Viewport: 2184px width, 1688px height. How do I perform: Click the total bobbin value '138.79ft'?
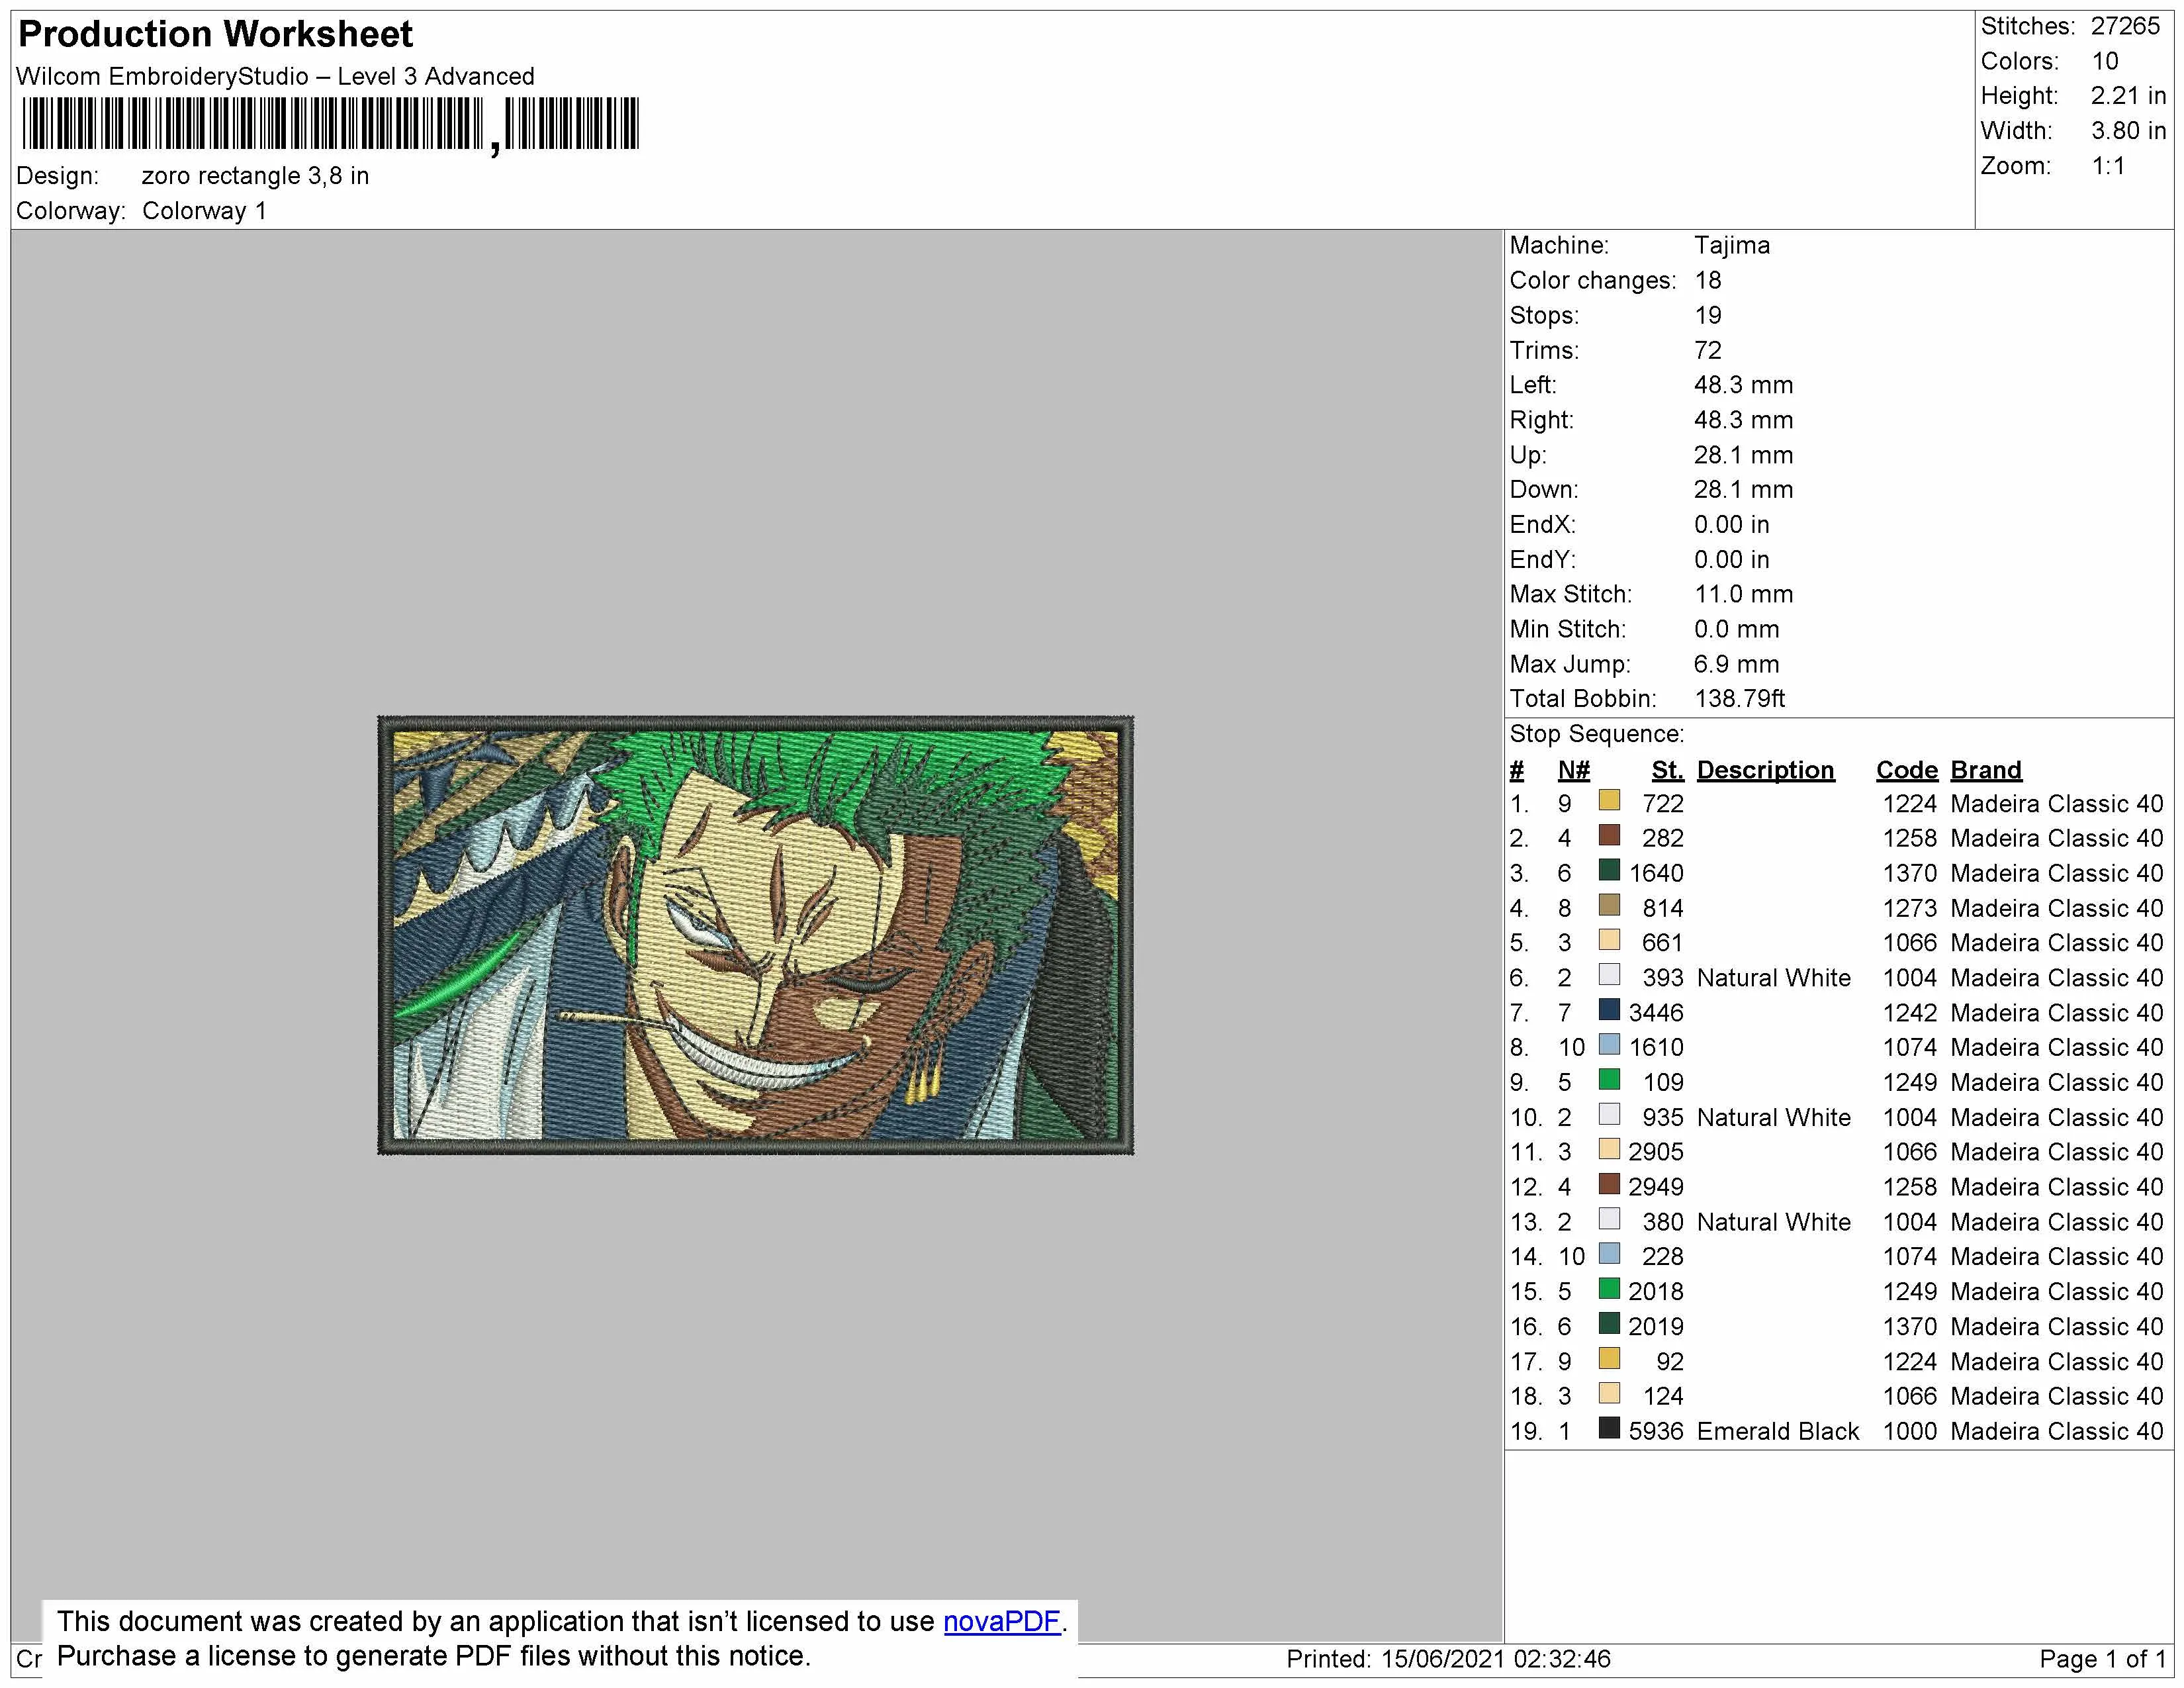click(1740, 699)
